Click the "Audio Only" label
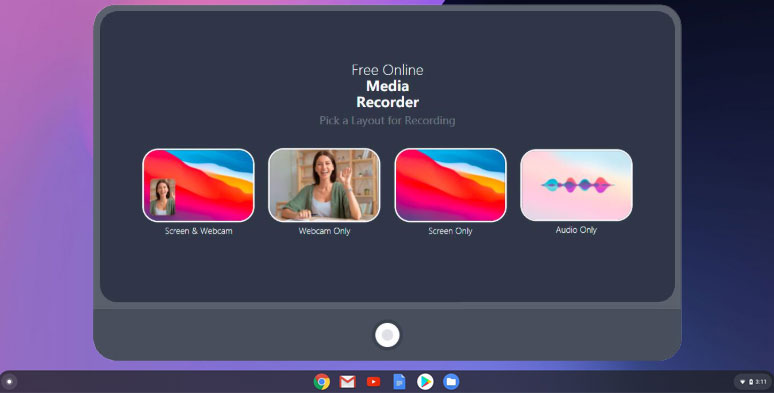Image resolution: width=774 pixels, height=393 pixels. [576, 230]
